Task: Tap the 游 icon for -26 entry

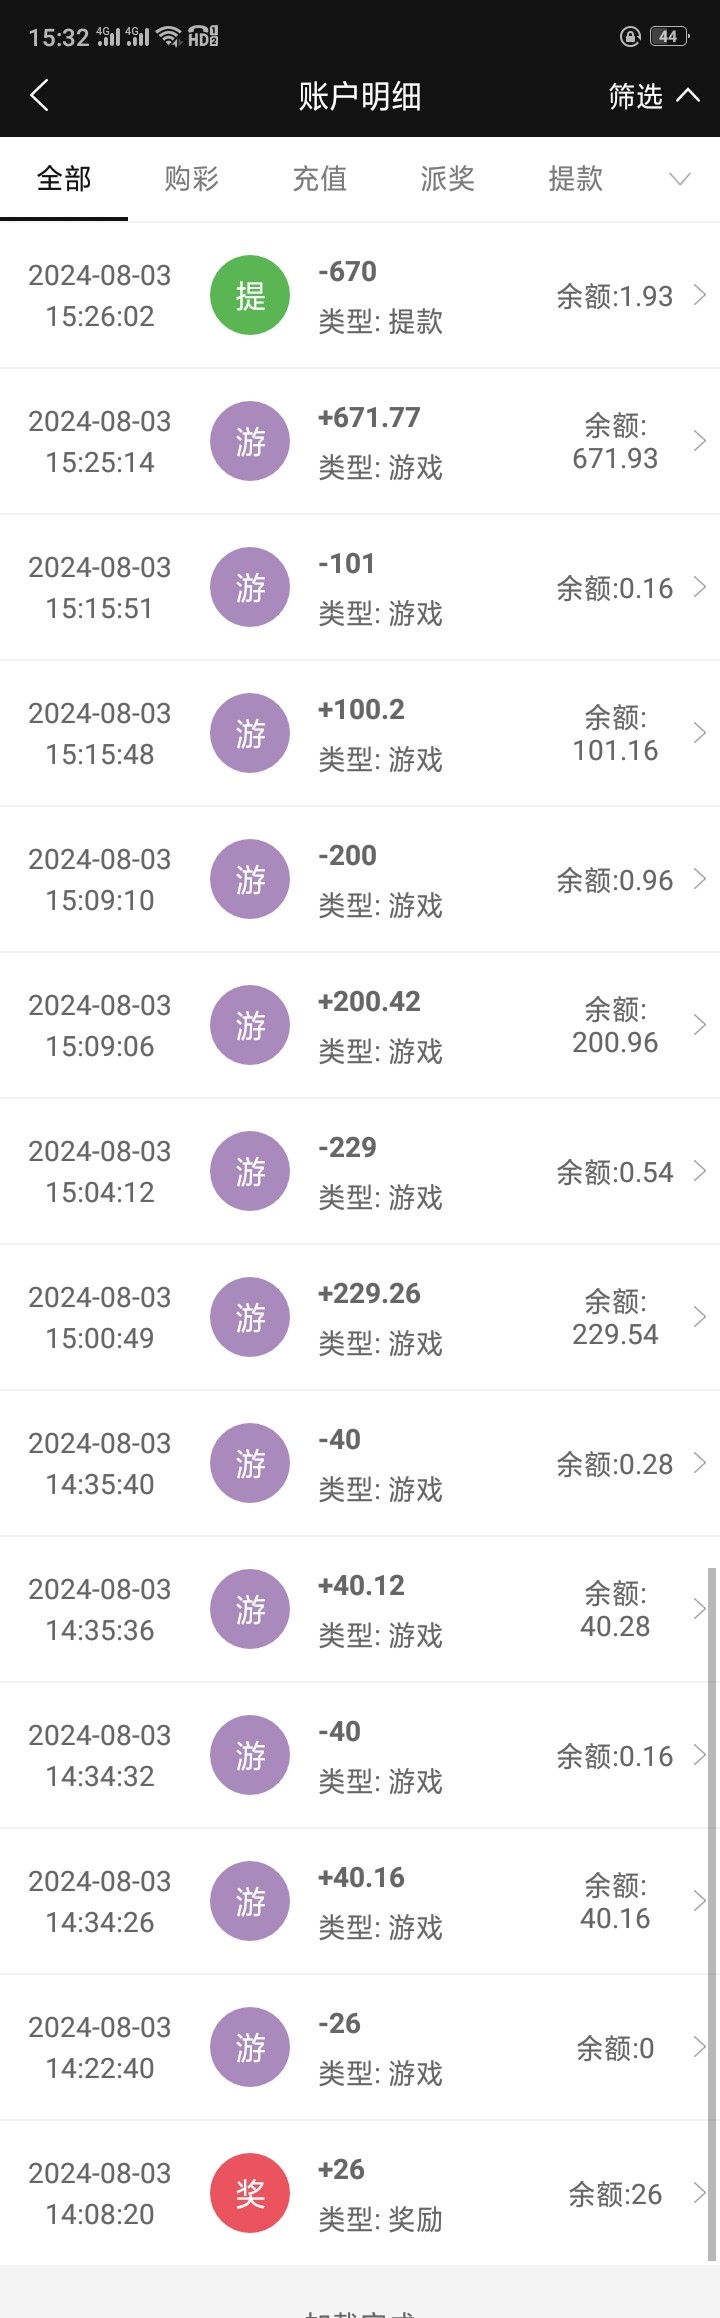Action: [250, 2047]
